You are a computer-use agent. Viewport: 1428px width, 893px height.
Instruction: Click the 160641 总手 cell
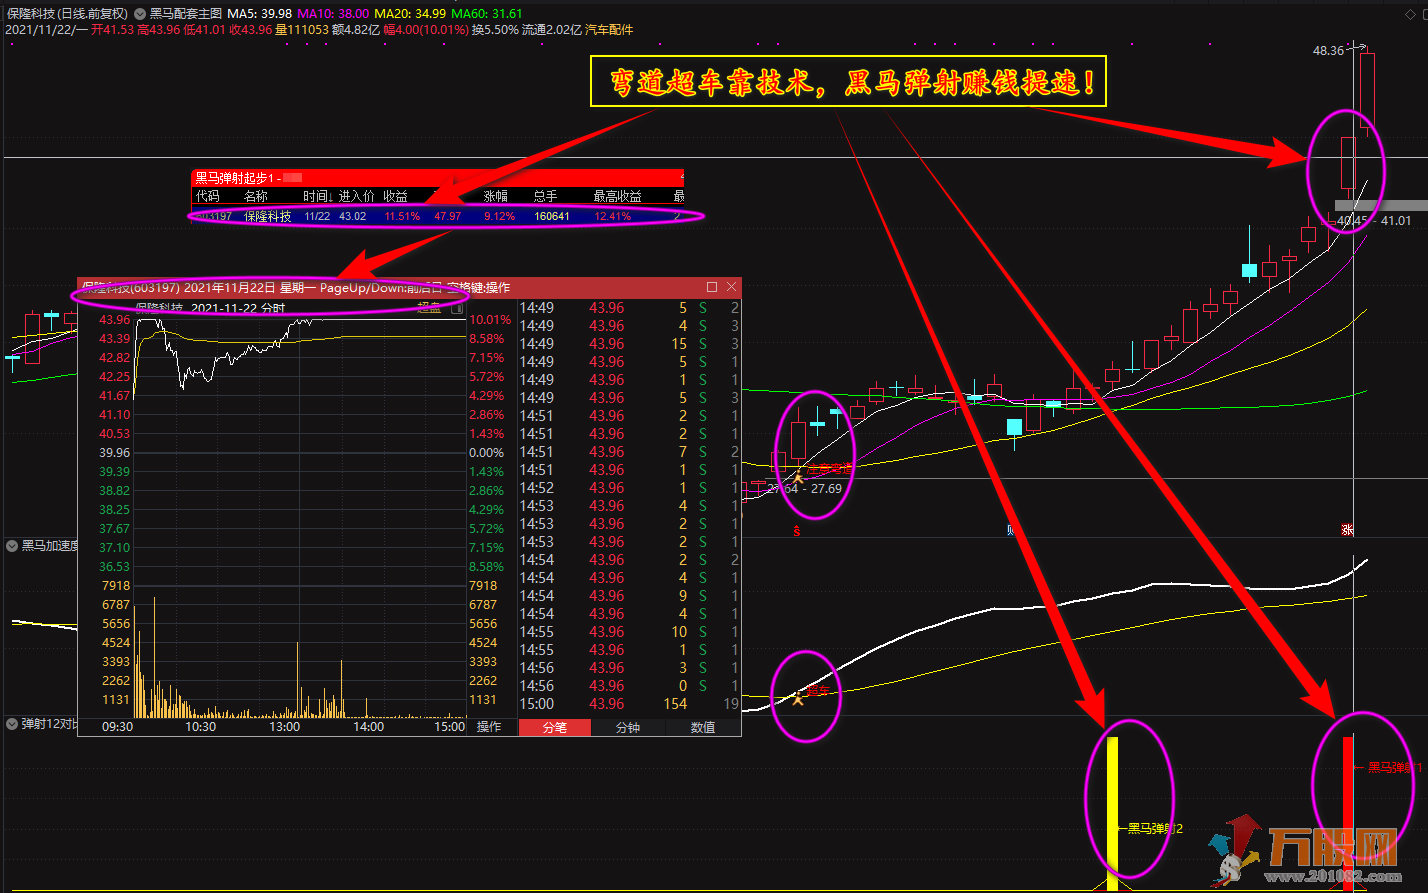[x=552, y=216]
